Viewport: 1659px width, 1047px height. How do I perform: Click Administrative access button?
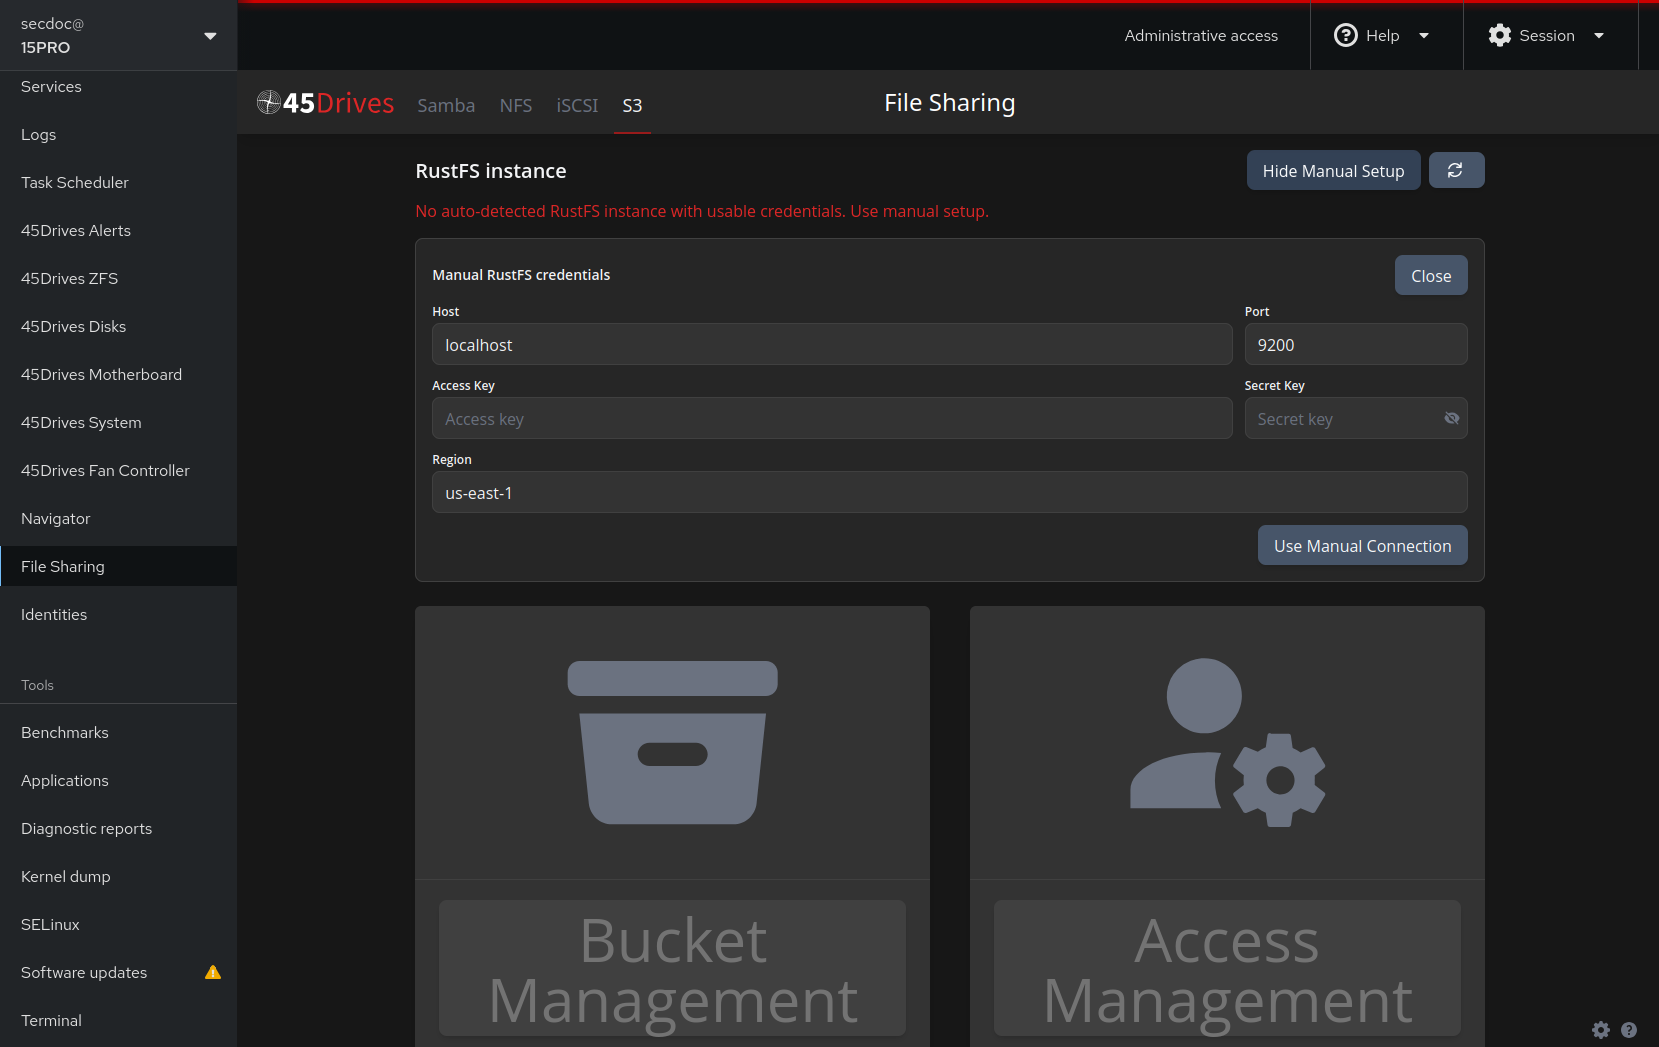pos(1201,36)
